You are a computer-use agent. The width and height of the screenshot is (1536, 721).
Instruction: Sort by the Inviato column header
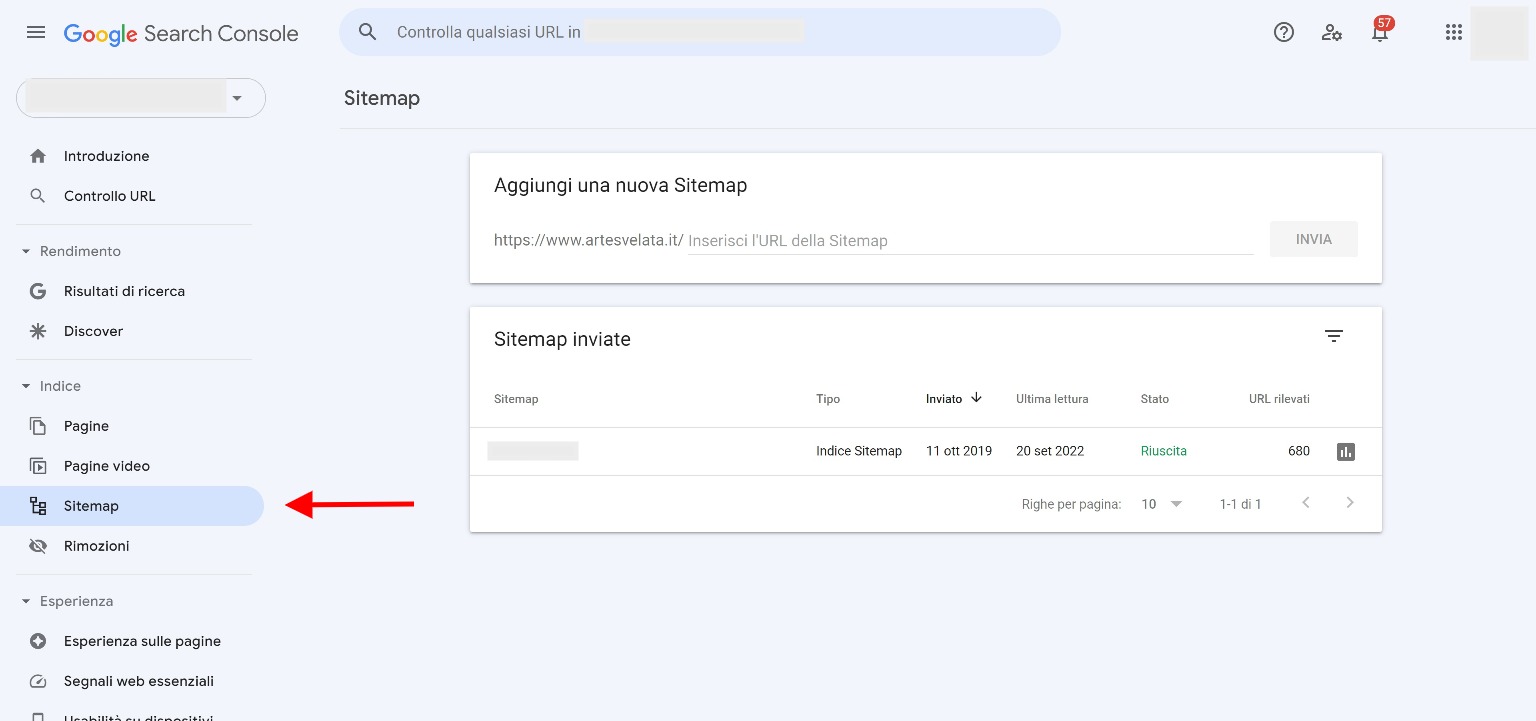944,399
